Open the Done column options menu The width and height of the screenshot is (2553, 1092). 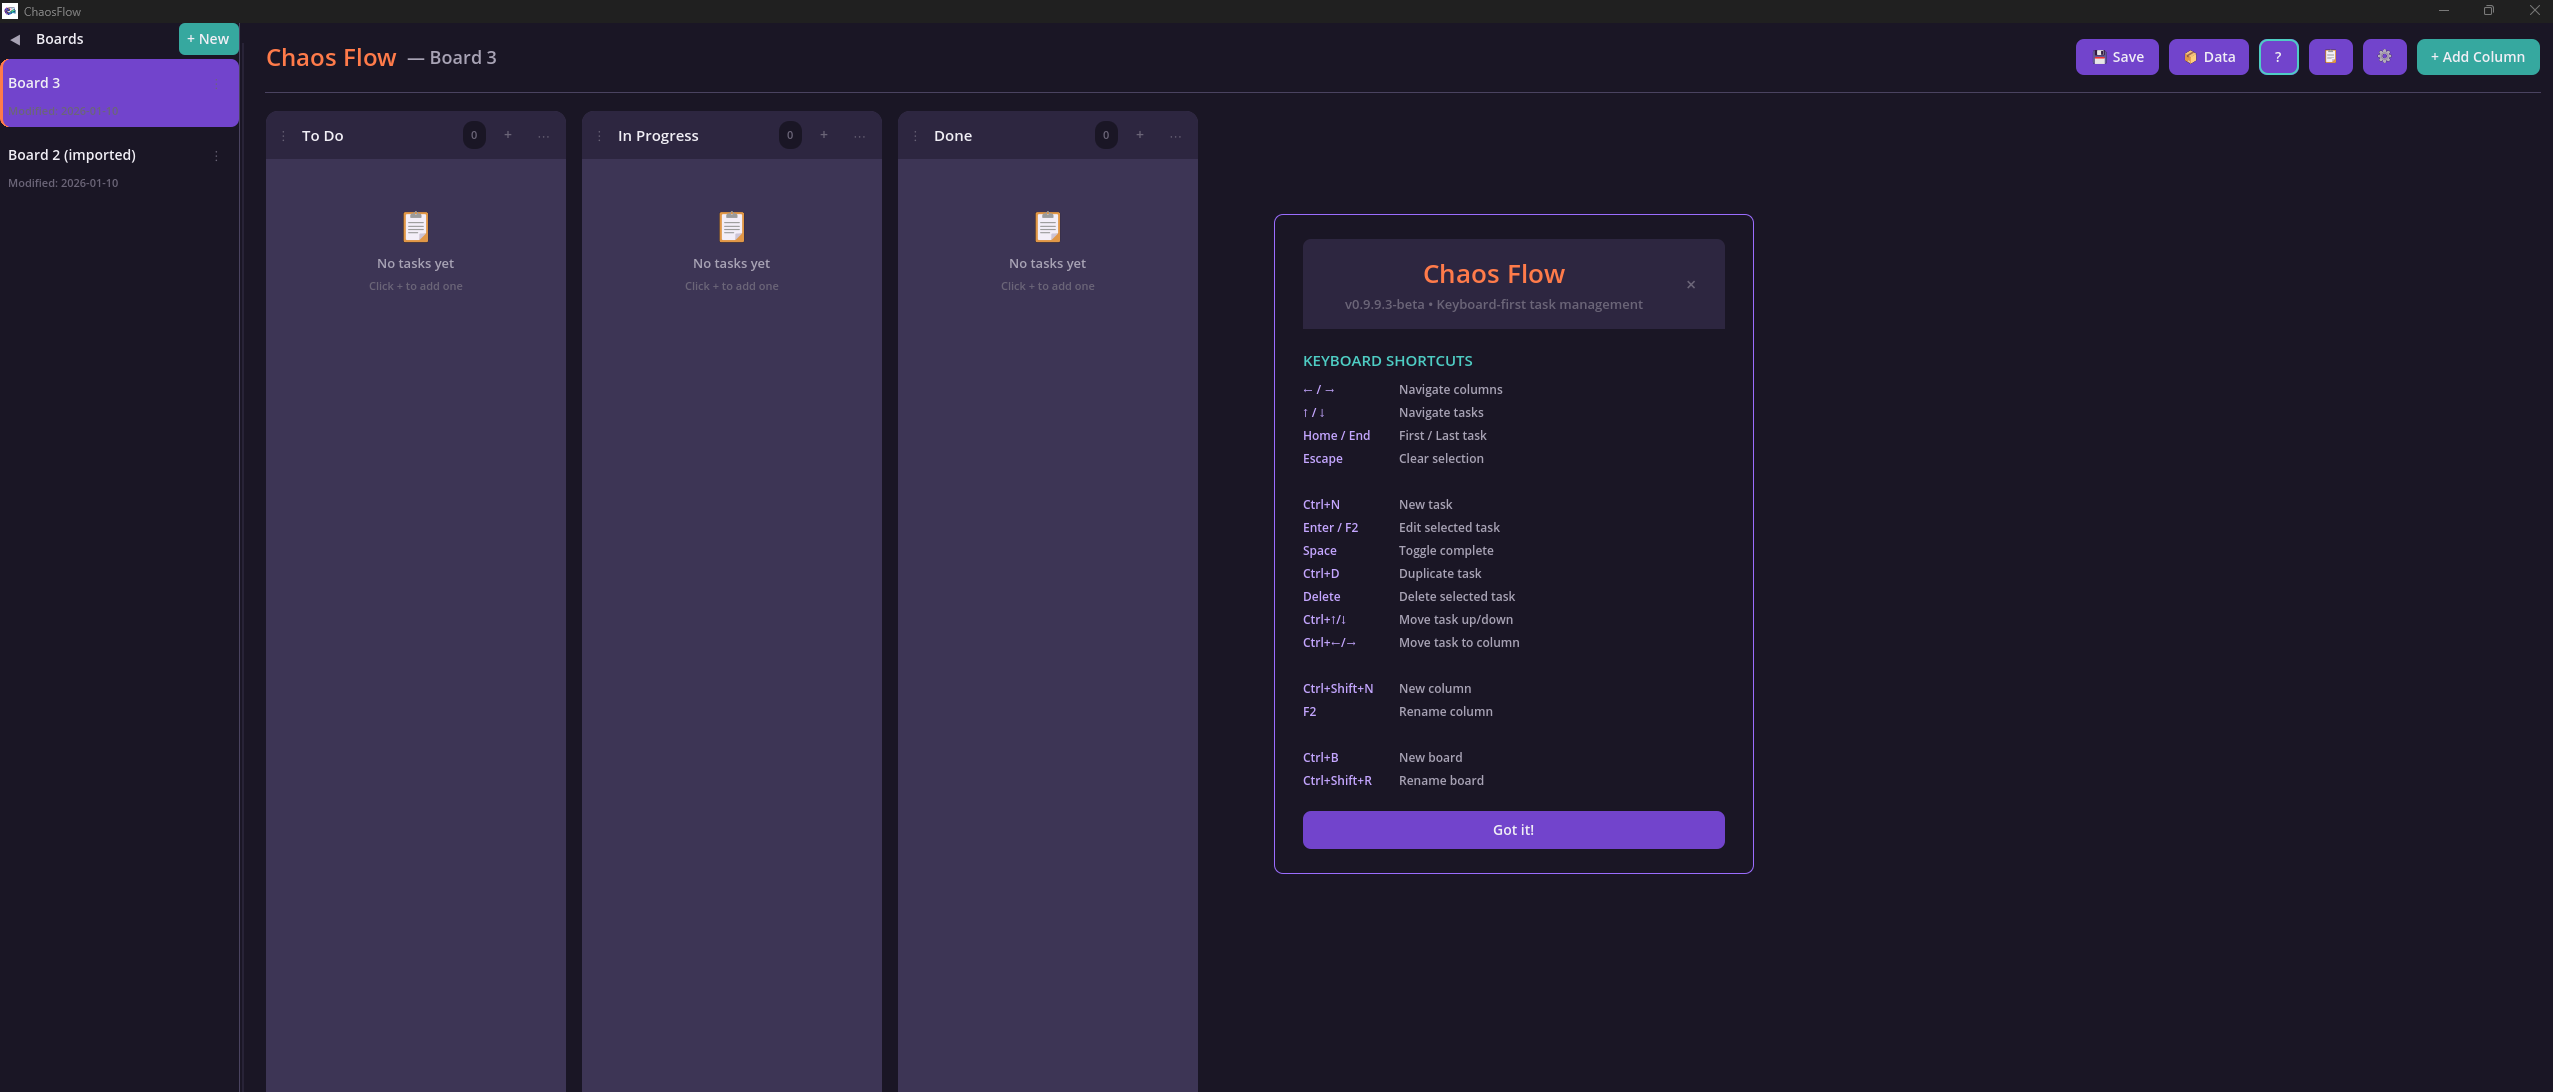pos(1173,136)
